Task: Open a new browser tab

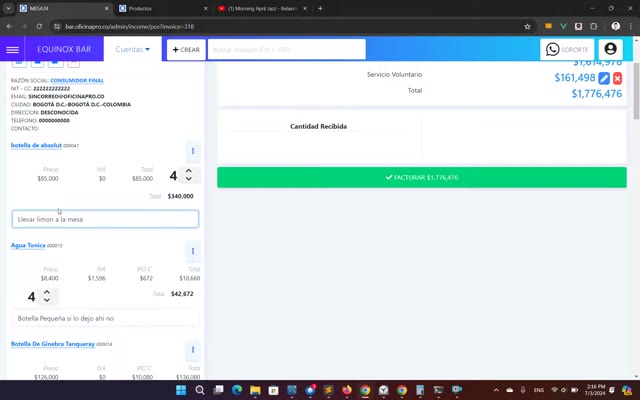Action: 320,8
